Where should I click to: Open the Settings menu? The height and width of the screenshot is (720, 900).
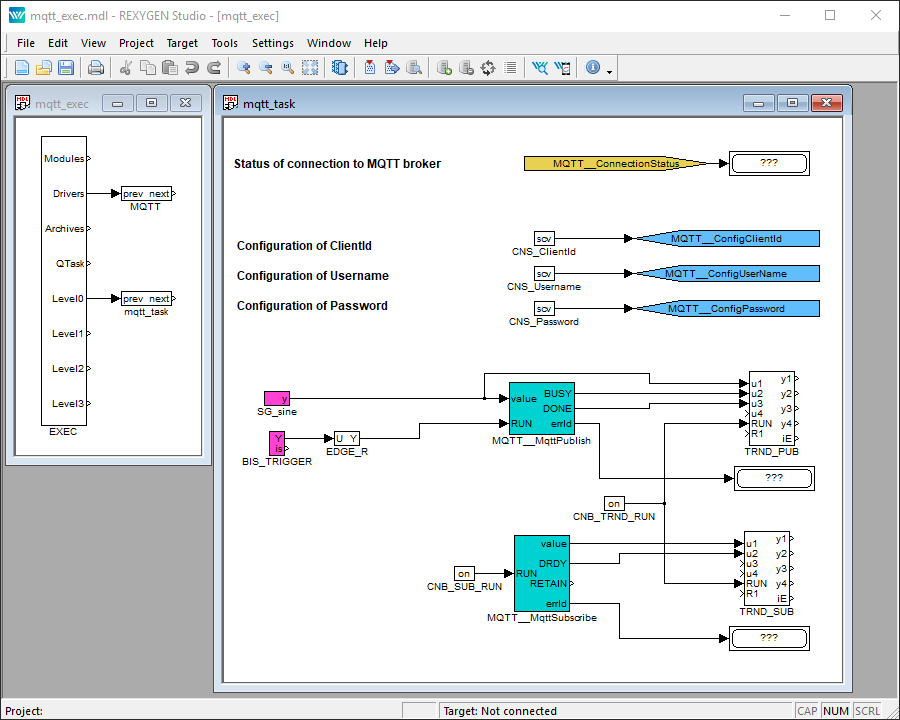pyautogui.click(x=273, y=43)
